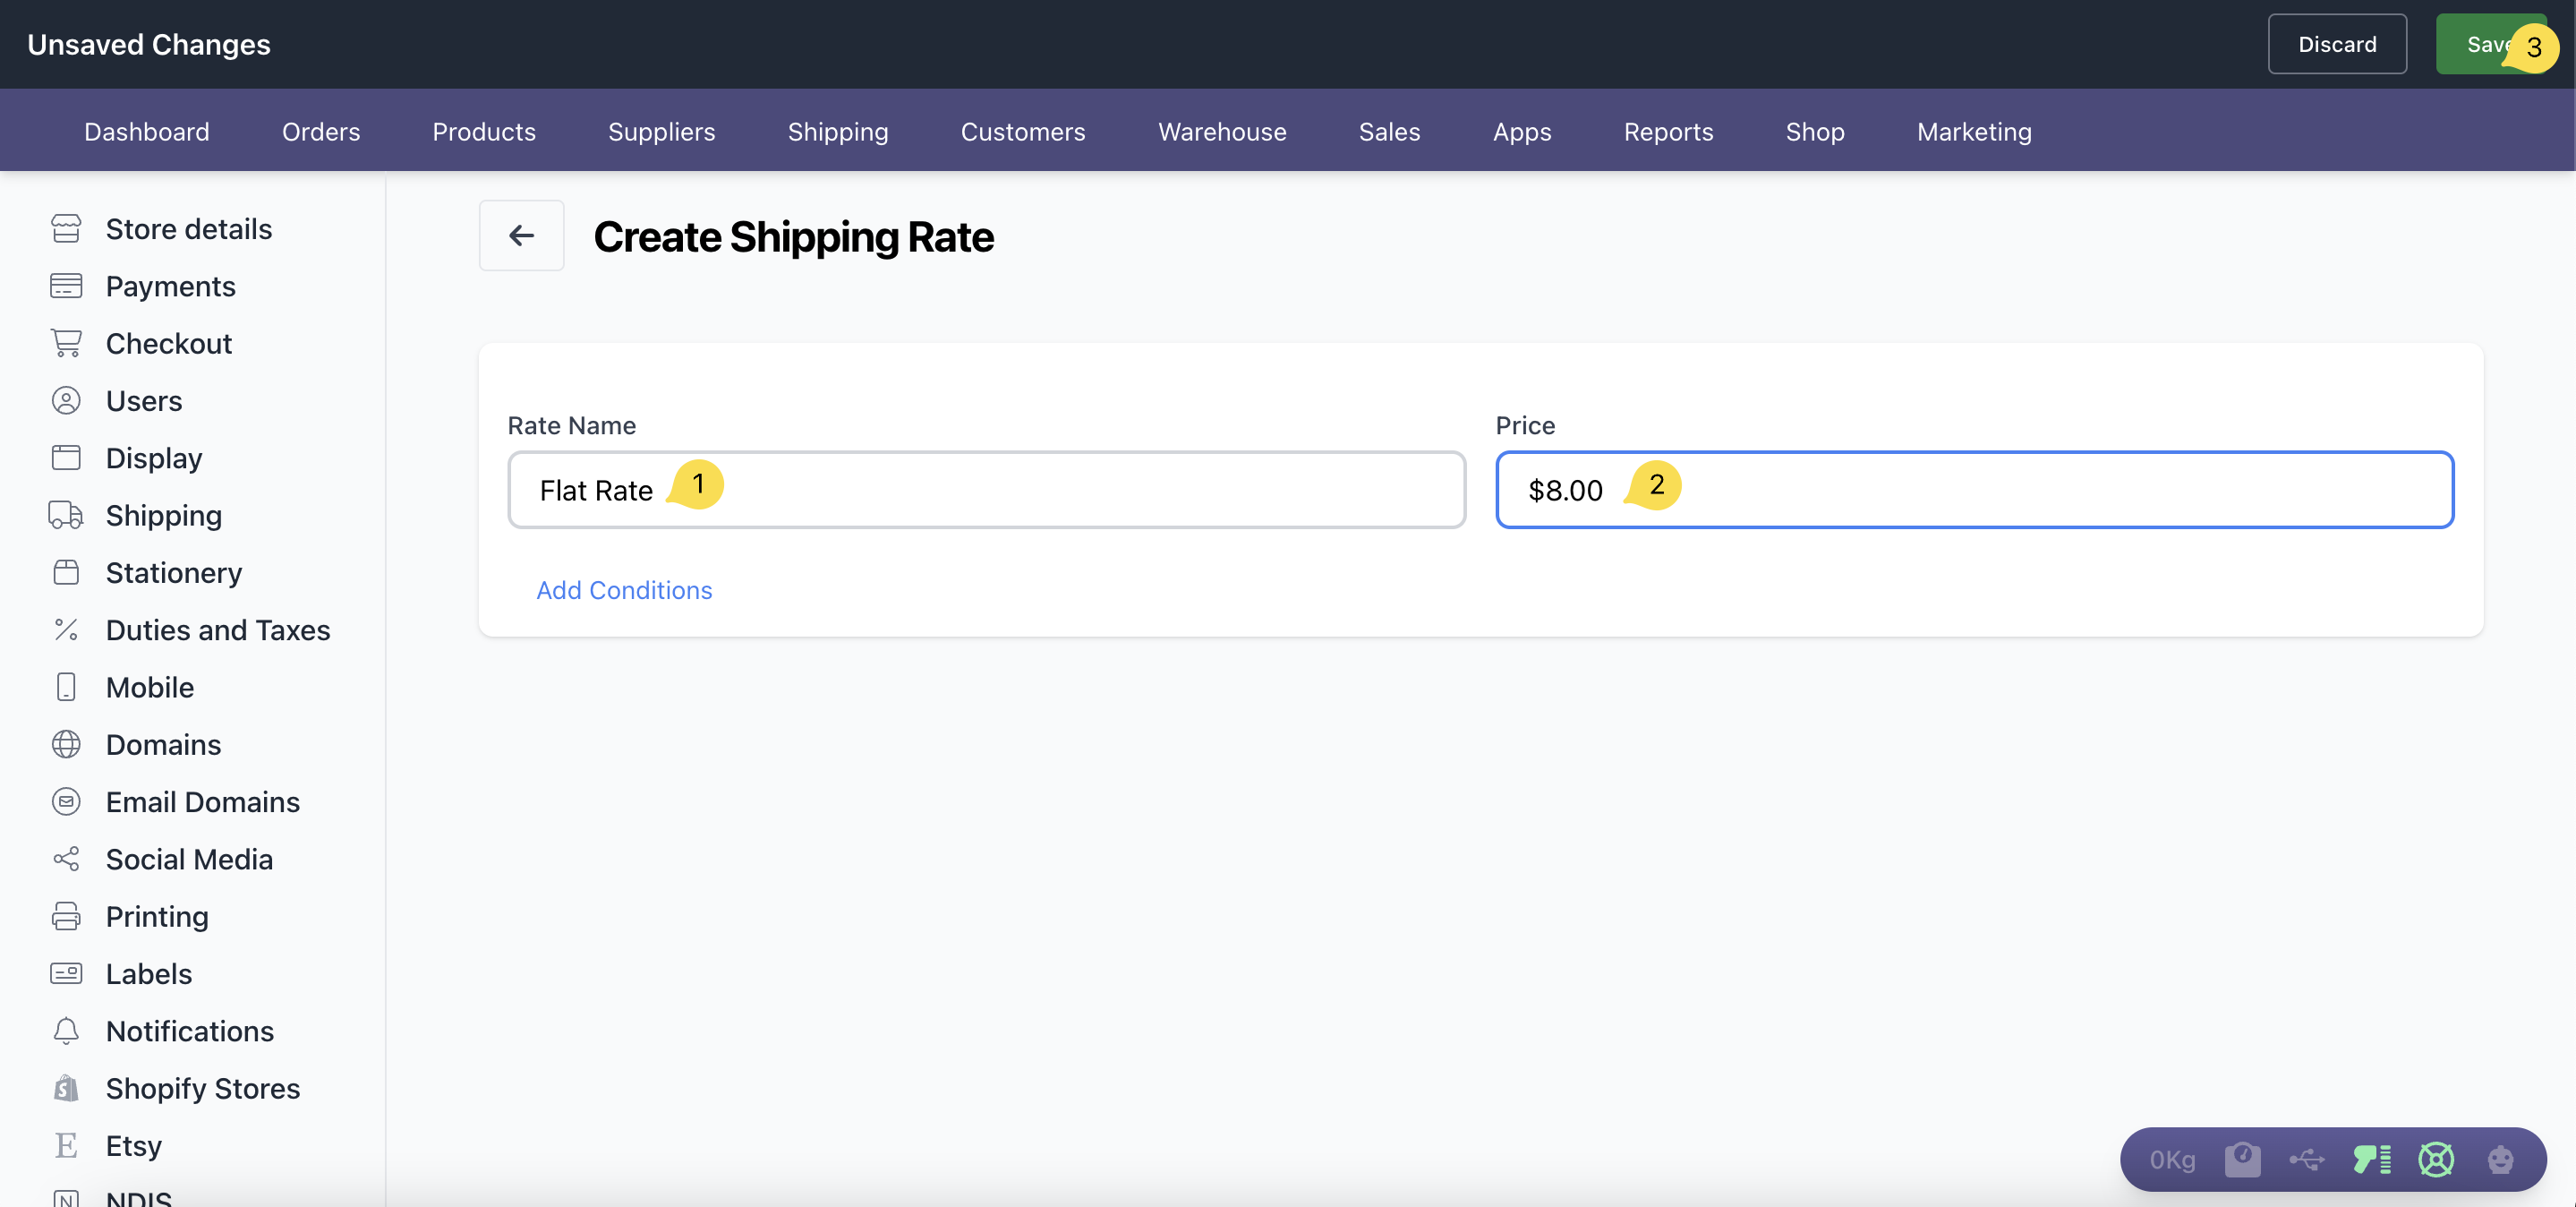2576x1207 pixels.
Task: Open the Notifications settings page
Action: [189, 1031]
